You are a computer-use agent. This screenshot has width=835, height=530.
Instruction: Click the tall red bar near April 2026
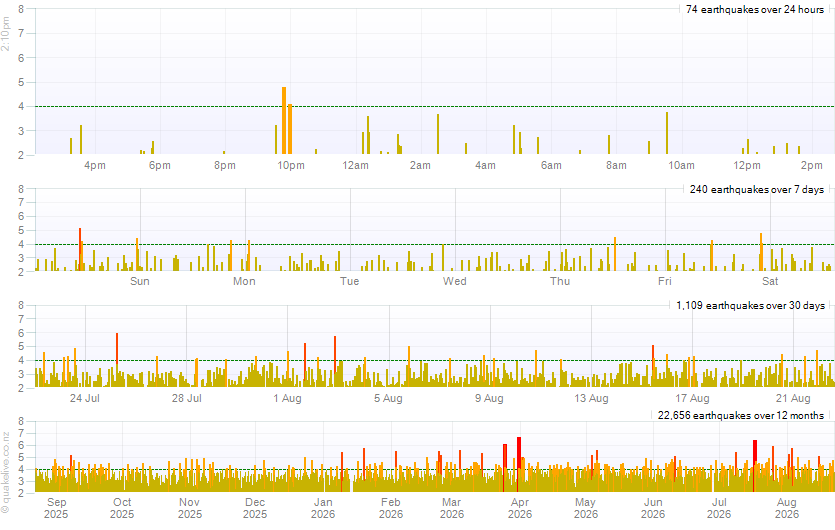click(519, 464)
